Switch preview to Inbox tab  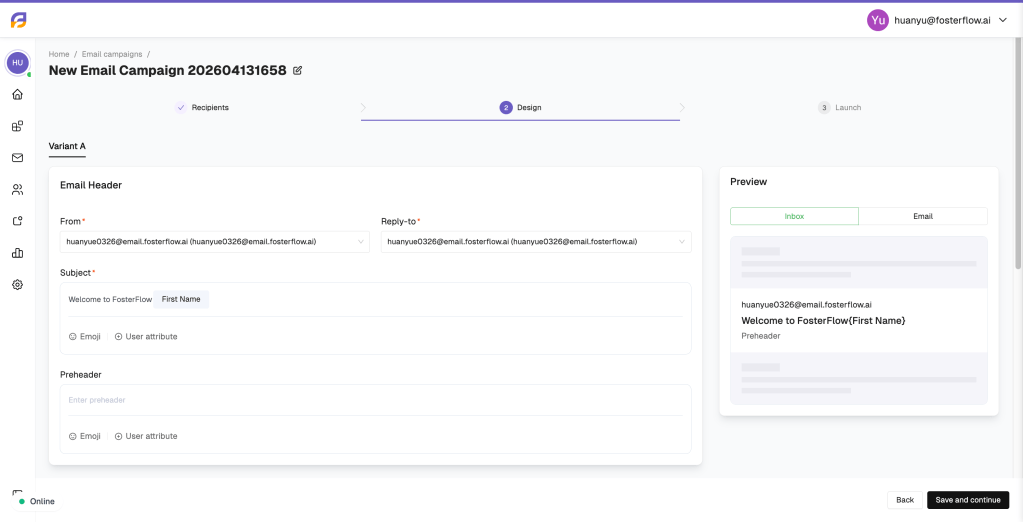coord(794,216)
